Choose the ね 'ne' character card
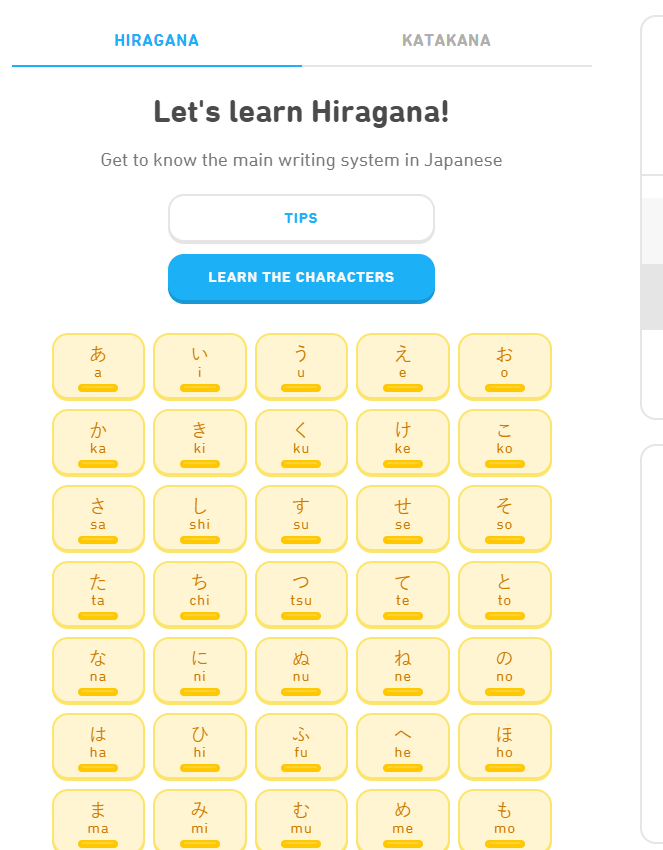The image size is (663, 850). coord(403,671)
